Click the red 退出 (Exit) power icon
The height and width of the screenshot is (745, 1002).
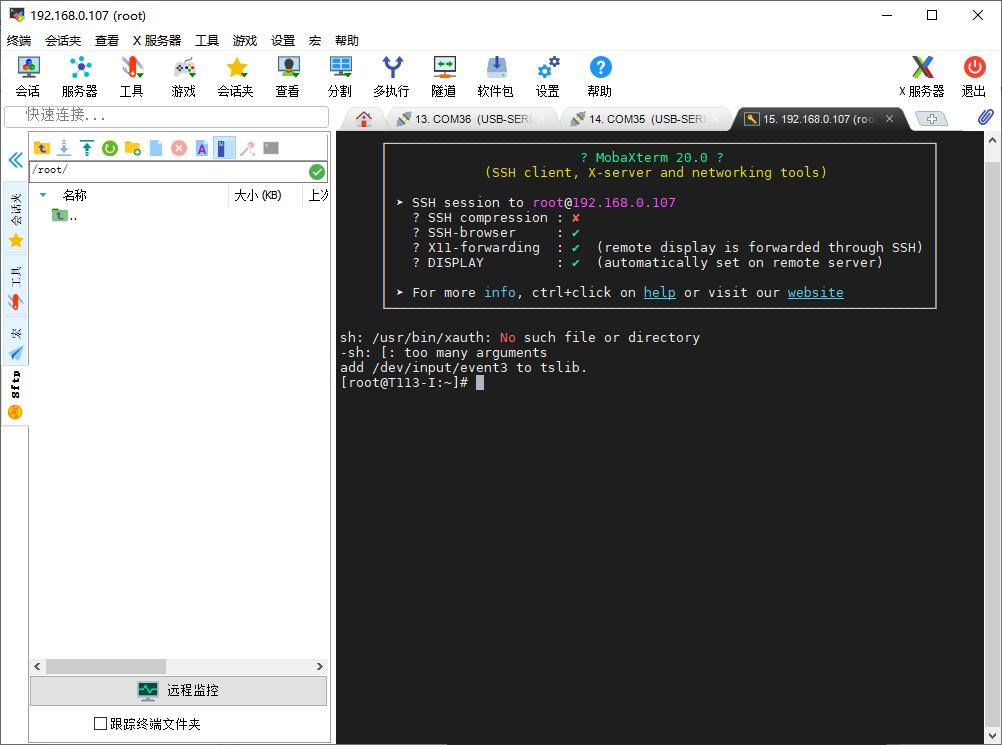974,76
